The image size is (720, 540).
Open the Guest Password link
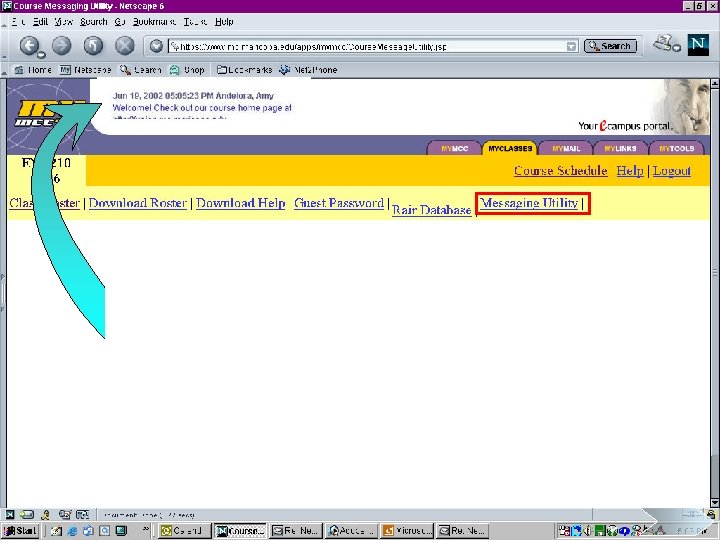click(x=339, y=203)
